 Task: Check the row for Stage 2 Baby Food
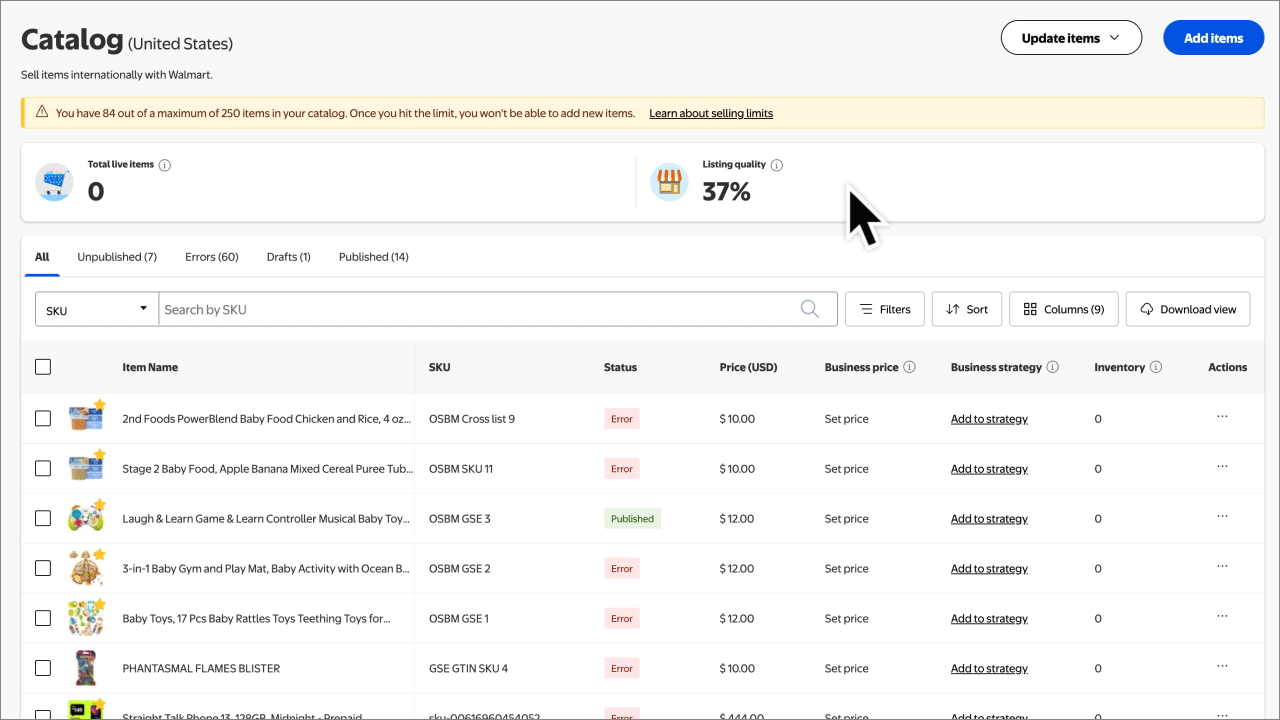[43, 467]
